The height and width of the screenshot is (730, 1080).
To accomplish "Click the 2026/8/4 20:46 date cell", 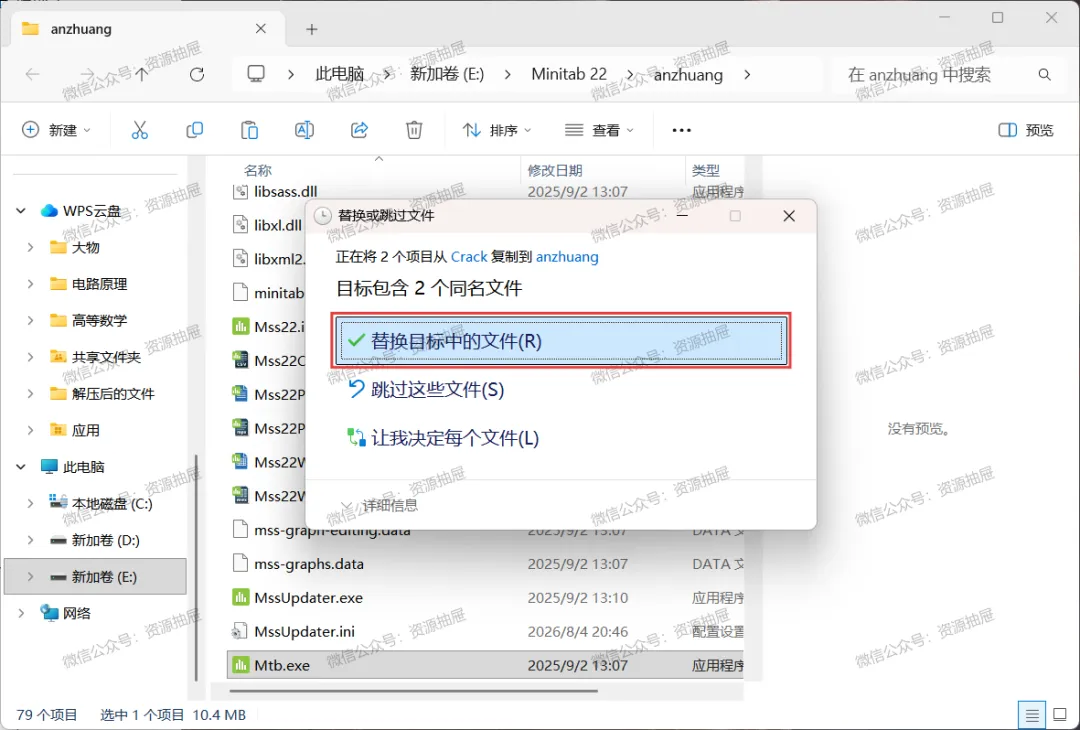I will (x=578, y=632).
